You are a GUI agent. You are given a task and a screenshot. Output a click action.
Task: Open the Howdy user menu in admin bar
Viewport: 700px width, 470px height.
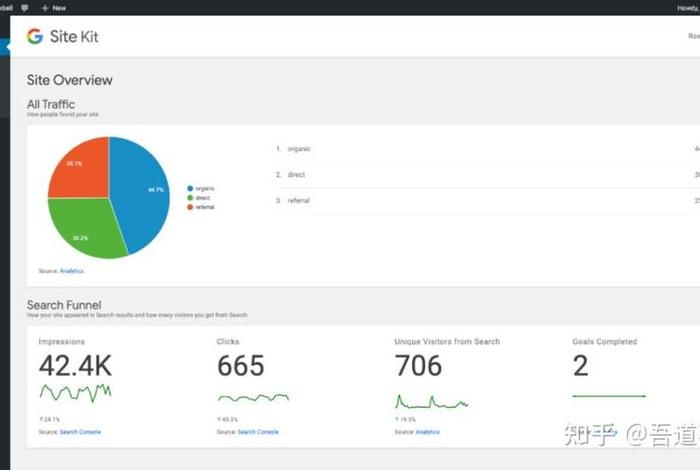point(688,8)
